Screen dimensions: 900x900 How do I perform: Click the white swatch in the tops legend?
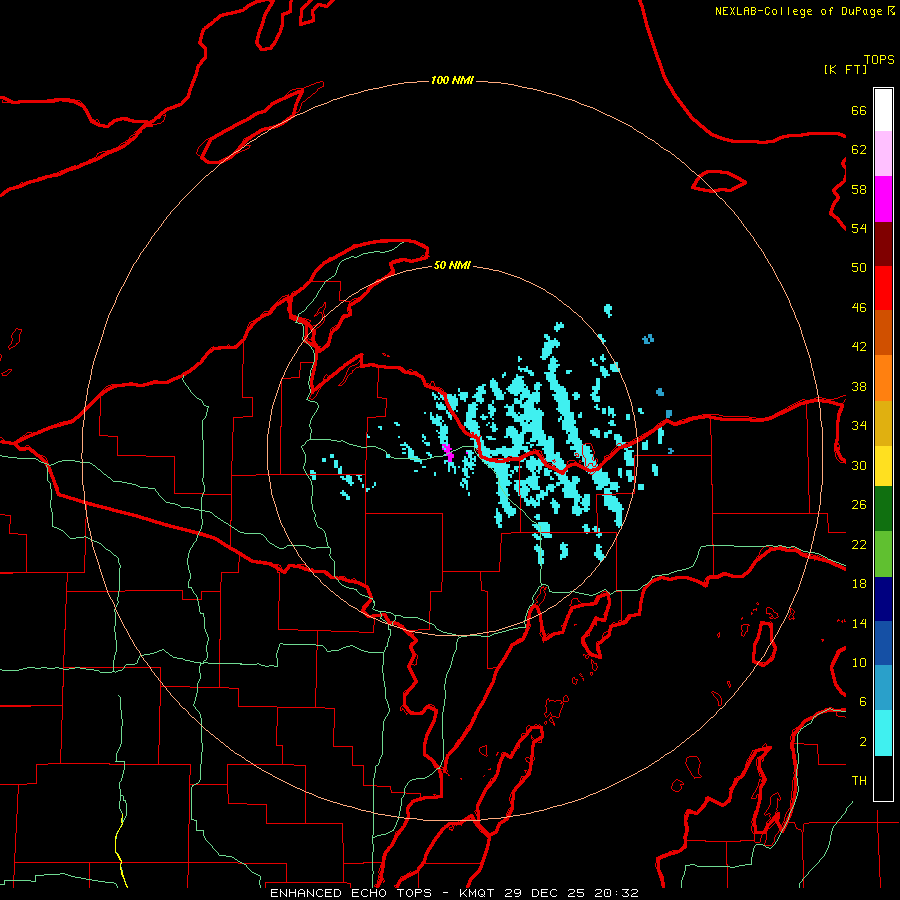pyautogui.click(x=883, y=110)
